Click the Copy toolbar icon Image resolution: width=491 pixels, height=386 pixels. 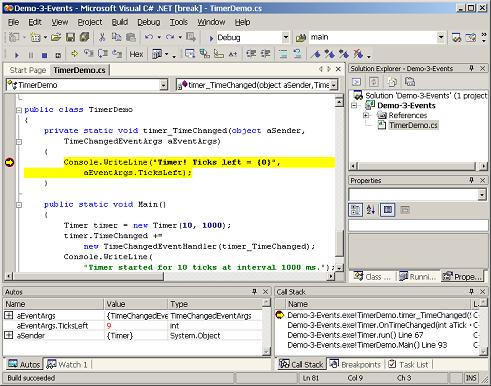coord(116,37)
